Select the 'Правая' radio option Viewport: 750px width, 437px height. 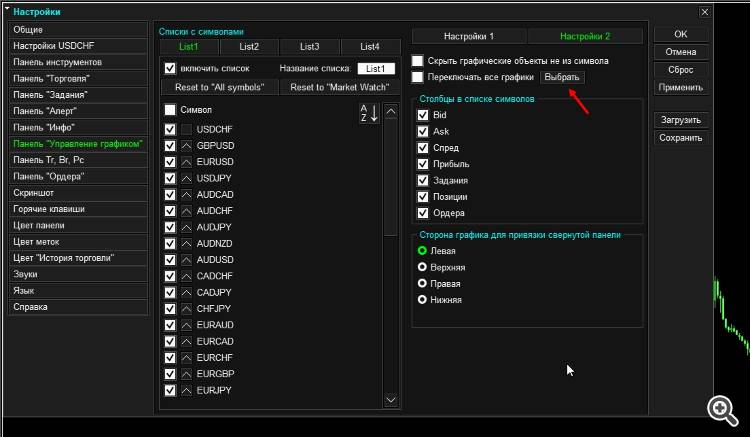click(x=422, y=284)
